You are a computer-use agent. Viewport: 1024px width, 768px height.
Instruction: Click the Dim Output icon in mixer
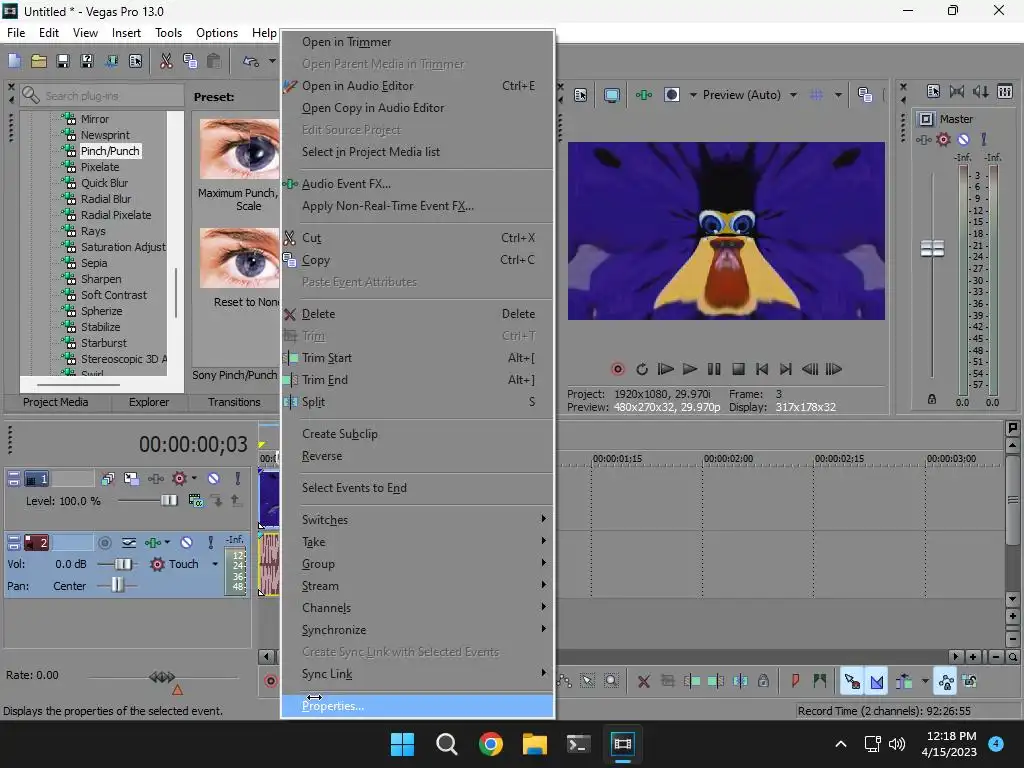pos(980,91)
